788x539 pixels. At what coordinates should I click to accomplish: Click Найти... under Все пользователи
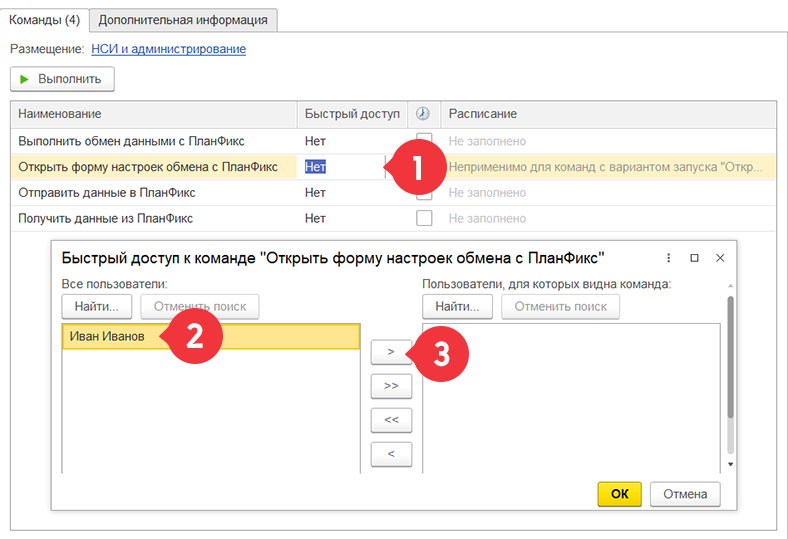click(96, 306)
